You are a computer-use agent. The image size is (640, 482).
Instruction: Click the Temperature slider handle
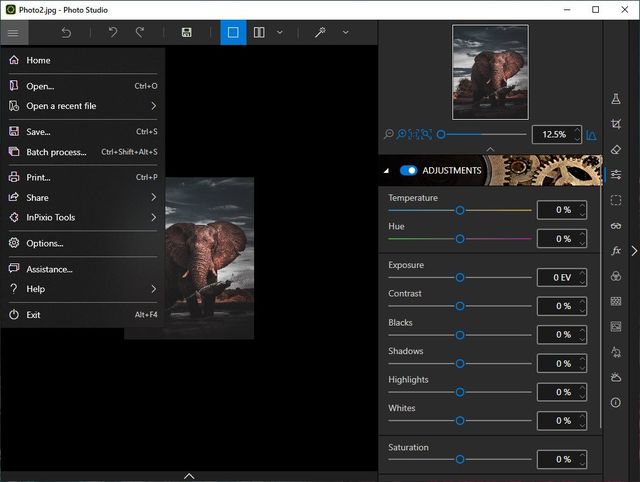click(x=460, y=210)
